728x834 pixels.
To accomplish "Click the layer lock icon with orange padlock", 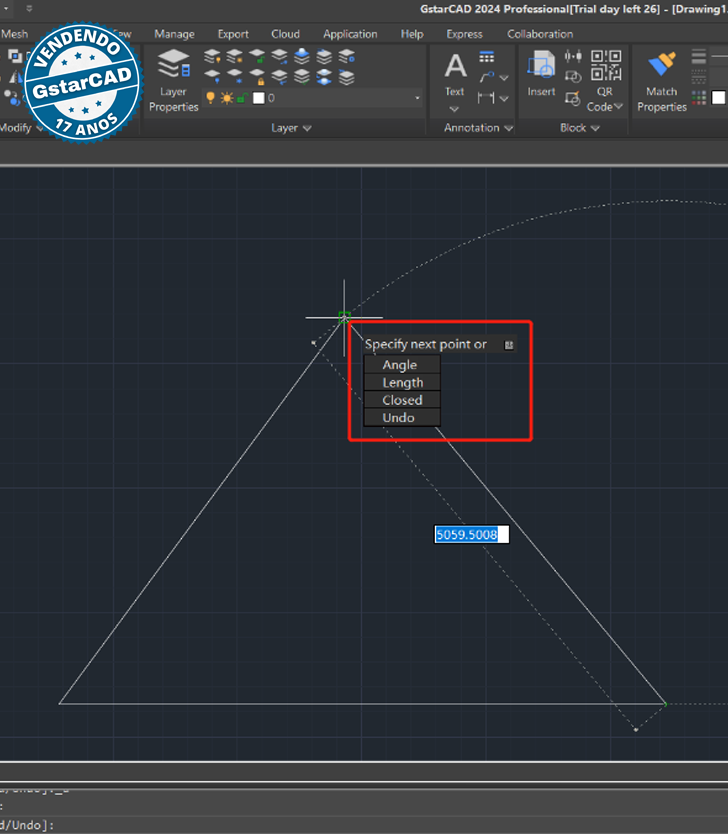I will point(257,77).
